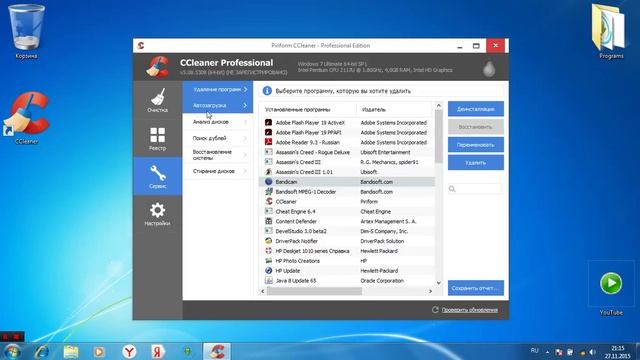Click the Windows Start button
Viewport: 640px width, 360px height.
click(12, 351)
